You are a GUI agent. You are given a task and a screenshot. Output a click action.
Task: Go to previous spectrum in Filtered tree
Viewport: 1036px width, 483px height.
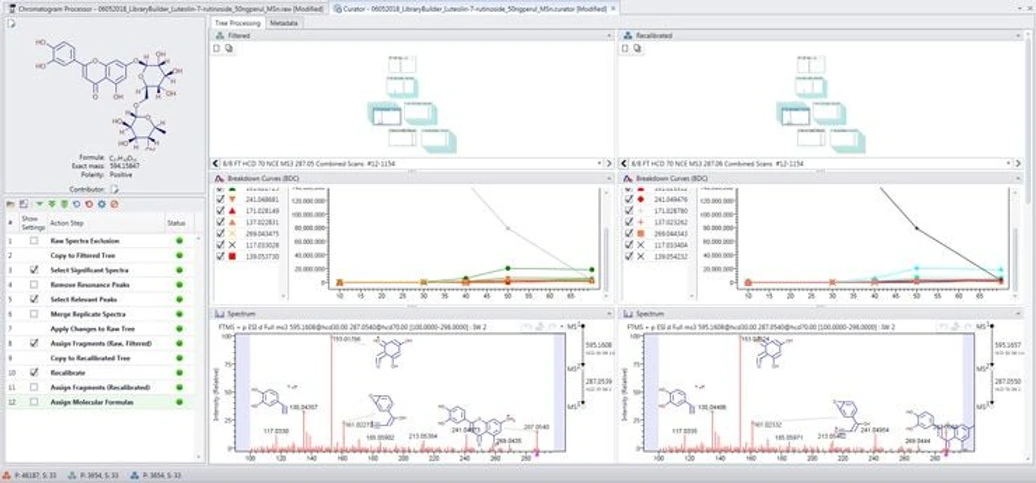pos(215,163)
